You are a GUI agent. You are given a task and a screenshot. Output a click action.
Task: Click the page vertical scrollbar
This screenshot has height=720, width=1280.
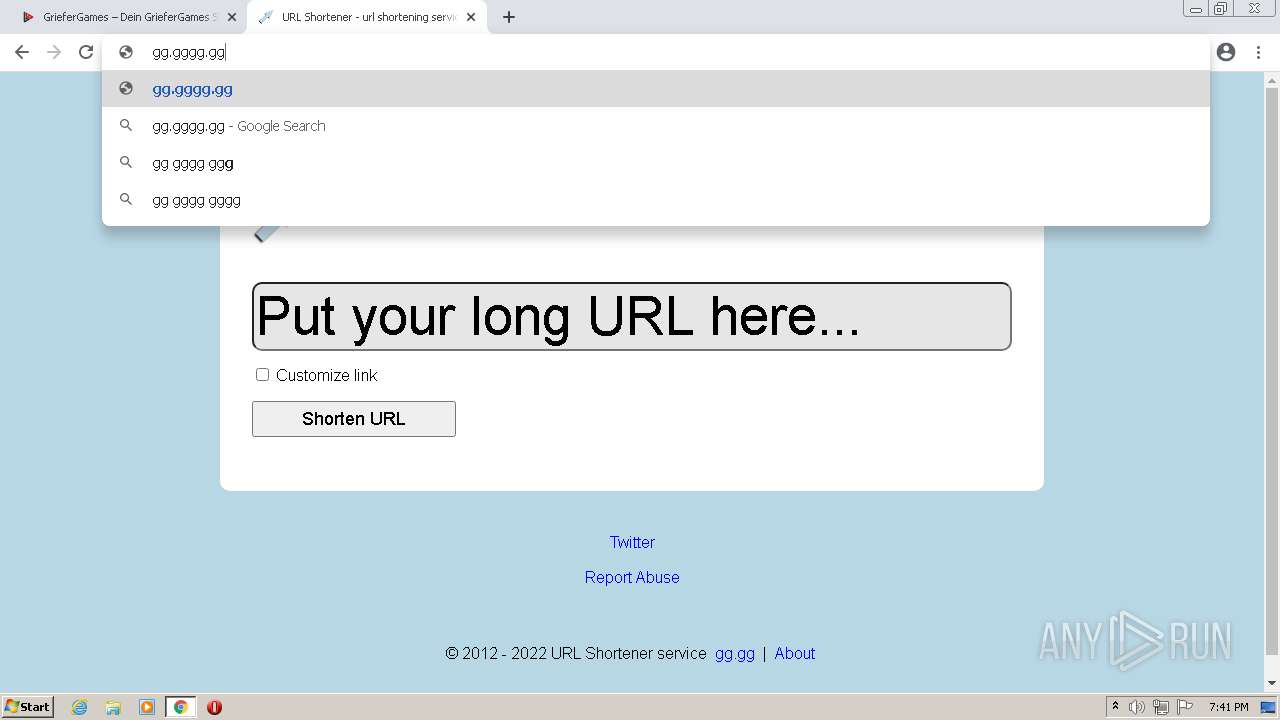tap(1272, 370)
